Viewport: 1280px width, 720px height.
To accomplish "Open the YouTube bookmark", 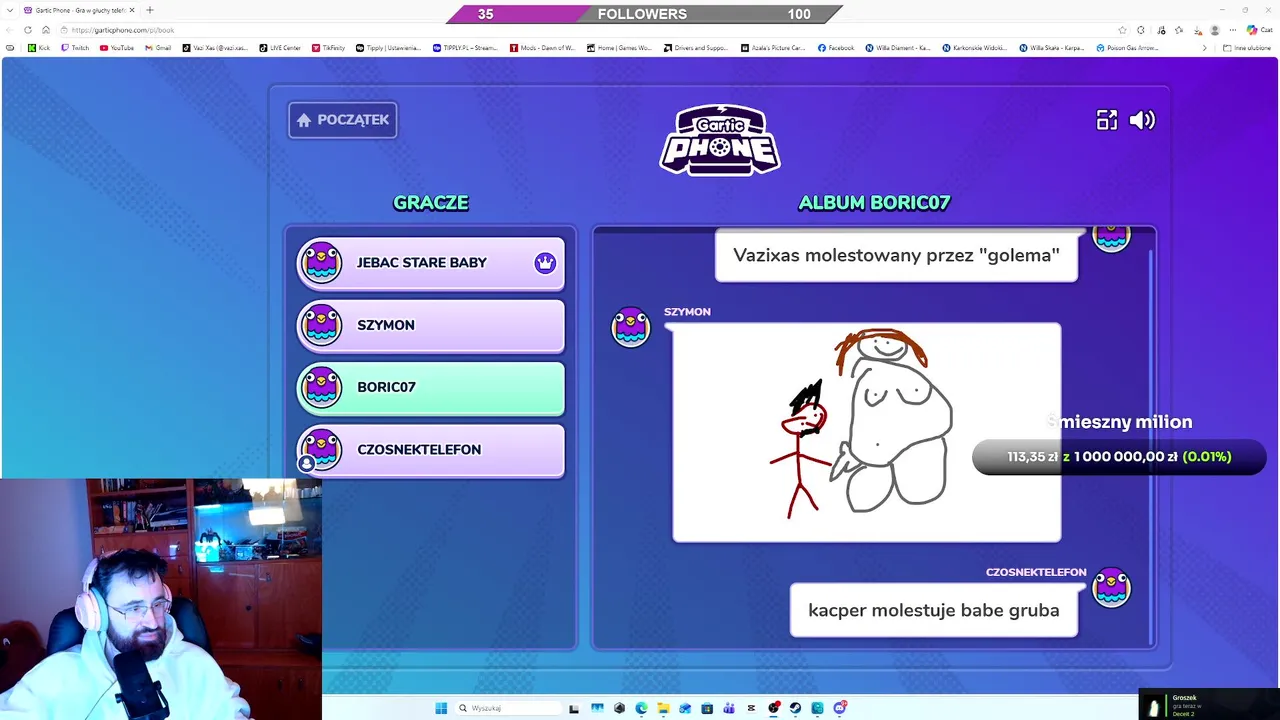I will pos(117,48).
